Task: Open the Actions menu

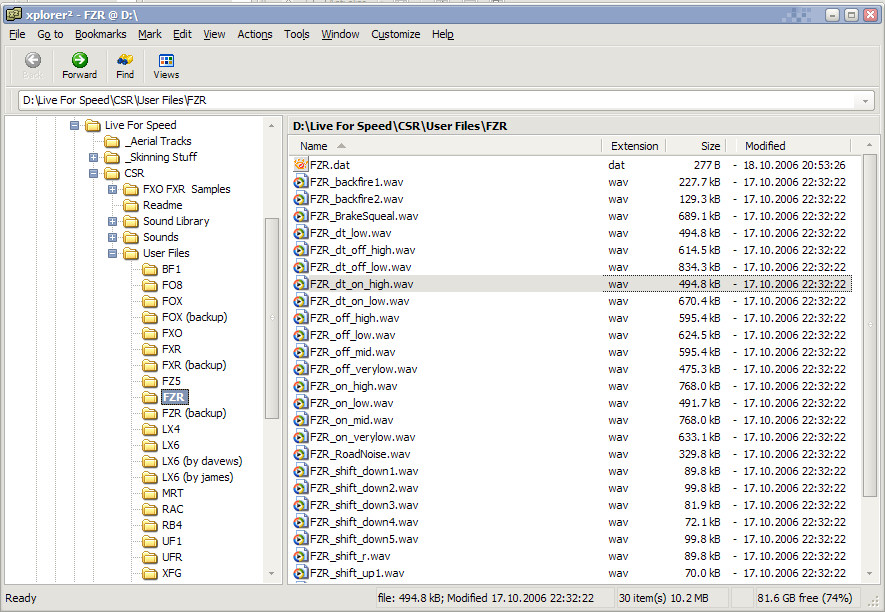Action: [255, 34]
